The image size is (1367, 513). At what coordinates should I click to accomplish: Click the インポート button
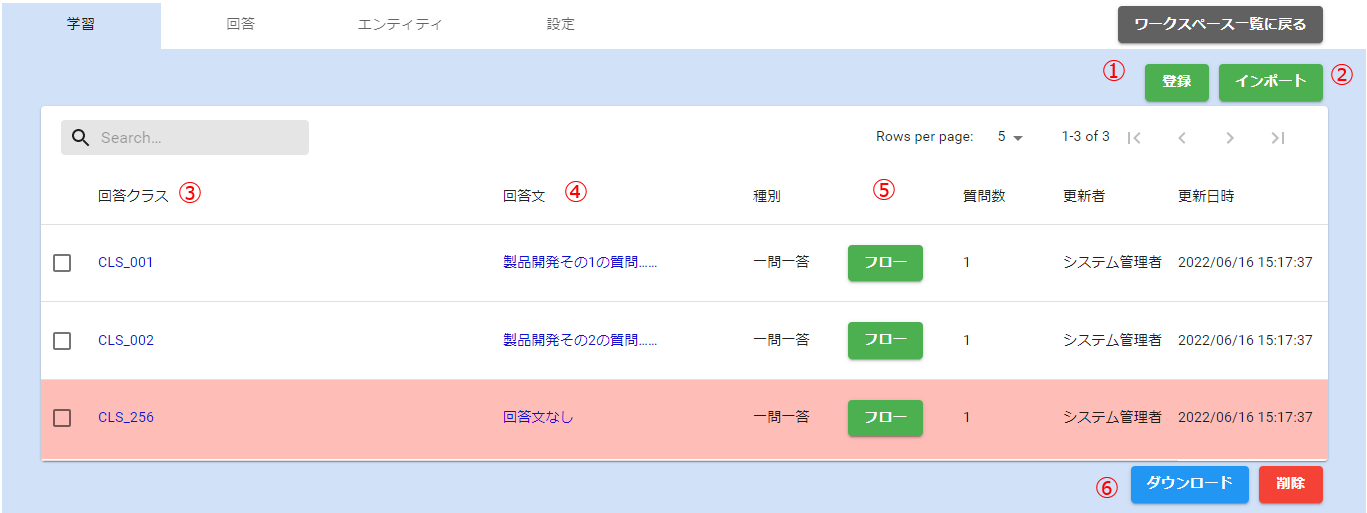point(1270,82)
